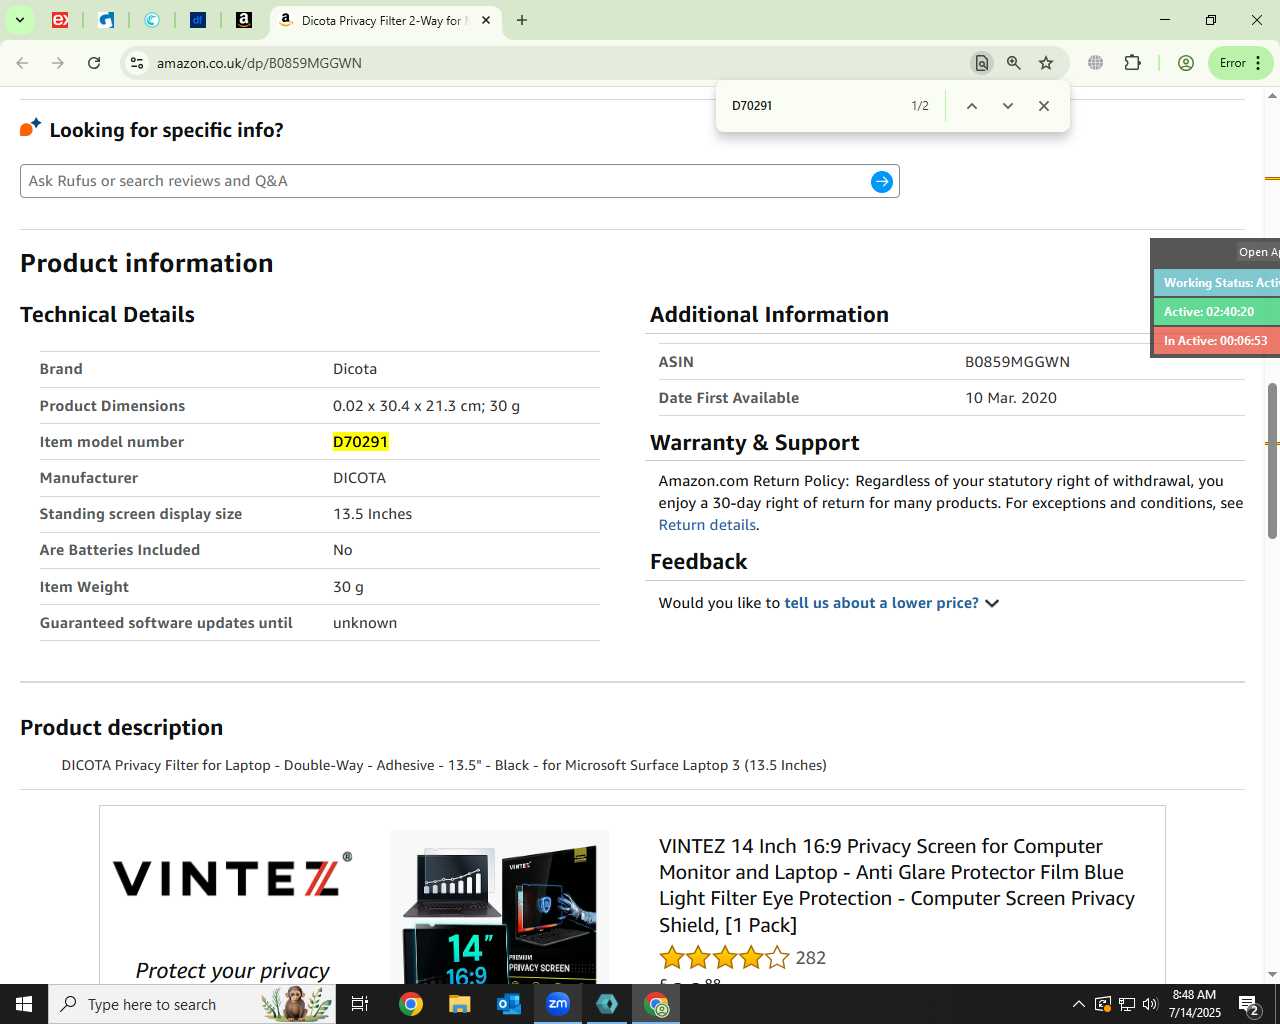Viewport: 1280px width, 1024px height.
Task: Open the Extensions puzzle icon
Action: [1132, 63]
